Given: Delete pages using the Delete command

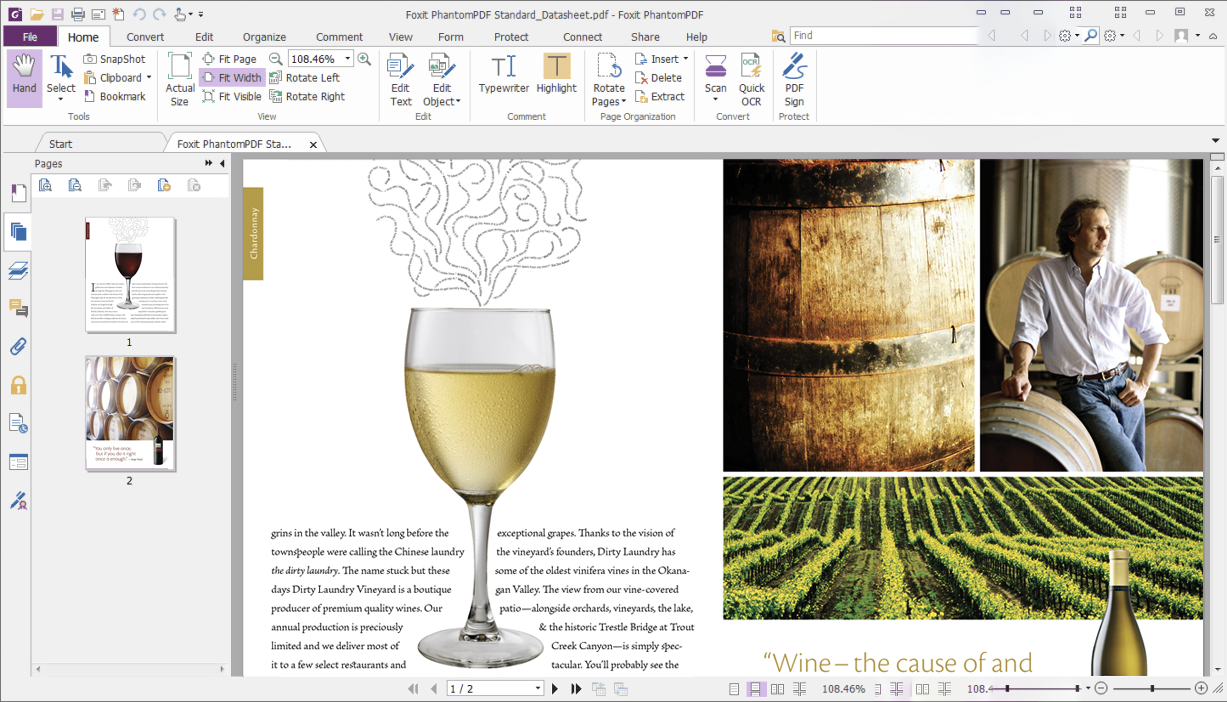Looking at the screenshot, I should [659, 78].
